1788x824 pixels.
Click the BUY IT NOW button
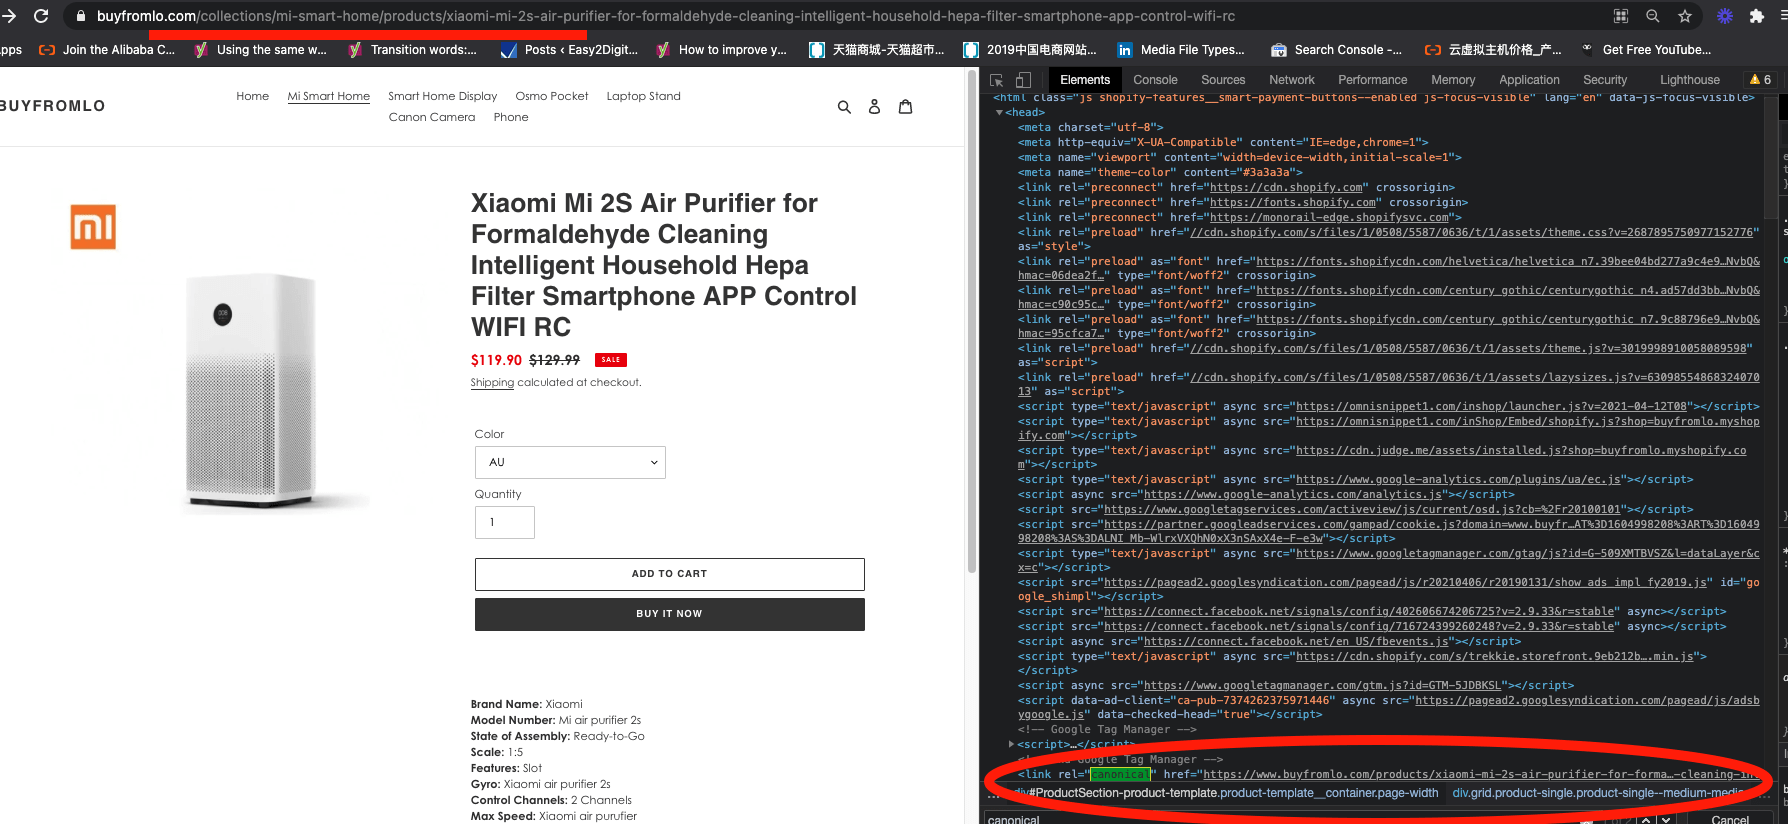click(x=670, y=614)
